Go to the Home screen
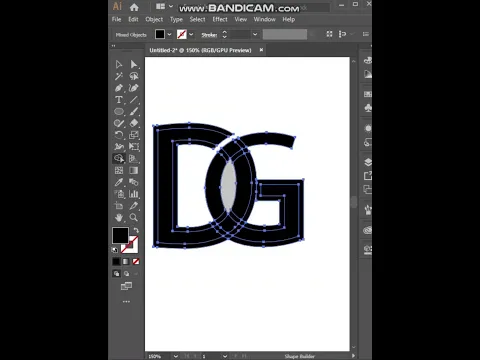Viewport: 480px width, 360px height. [x=134, y=7]
